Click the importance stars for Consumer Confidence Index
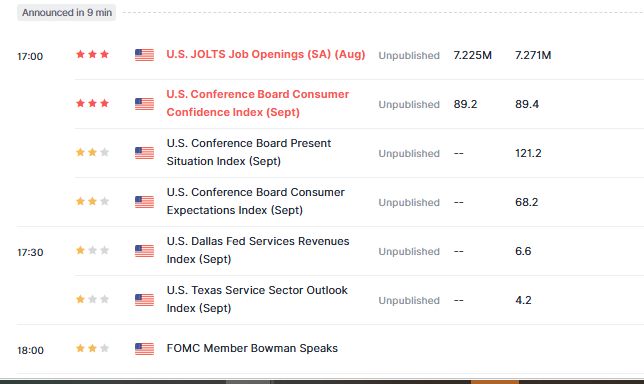The height and width of the screenshot is (384, 644). (92, 103)
